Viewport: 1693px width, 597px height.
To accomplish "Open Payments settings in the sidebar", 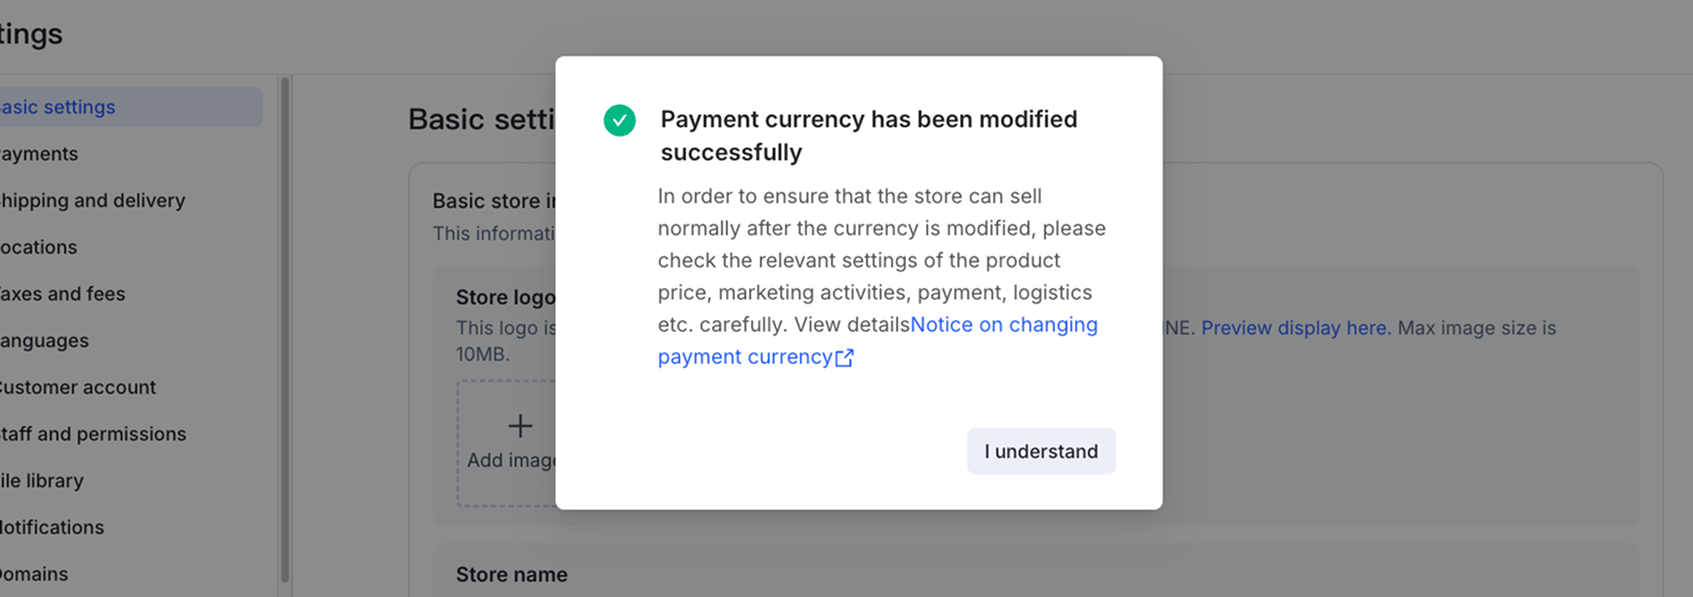I will coord(40,154).
